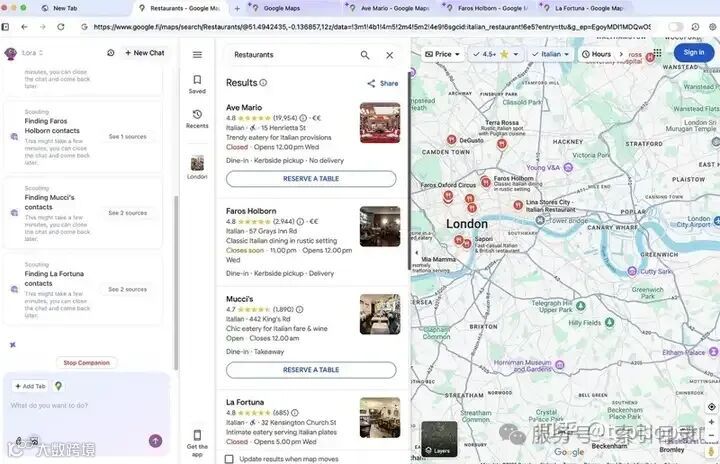Open a new browser tab with plus
The width and height of the screenshot is (720, 464).
tap(237, 8)
